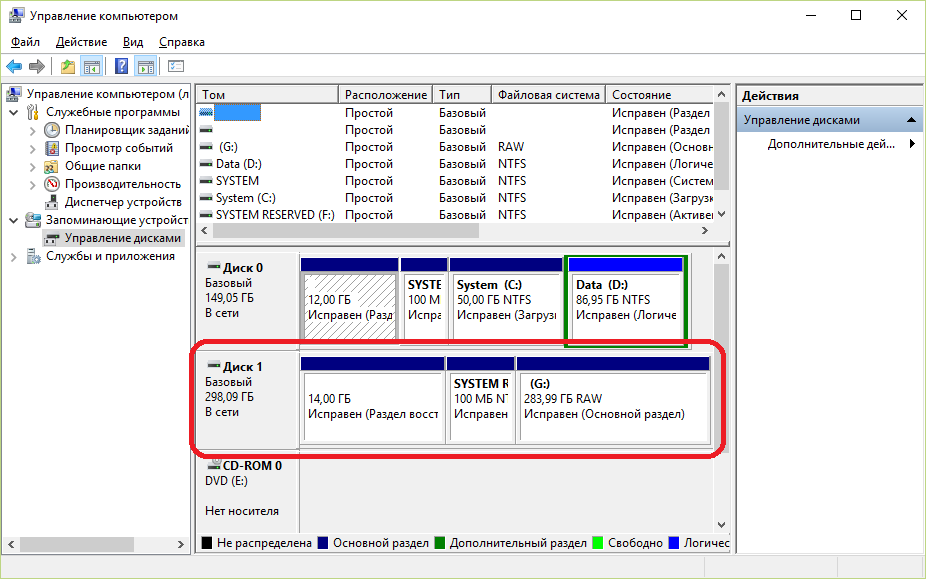Click the Disk 1 drive icon

tap(213, 367)
